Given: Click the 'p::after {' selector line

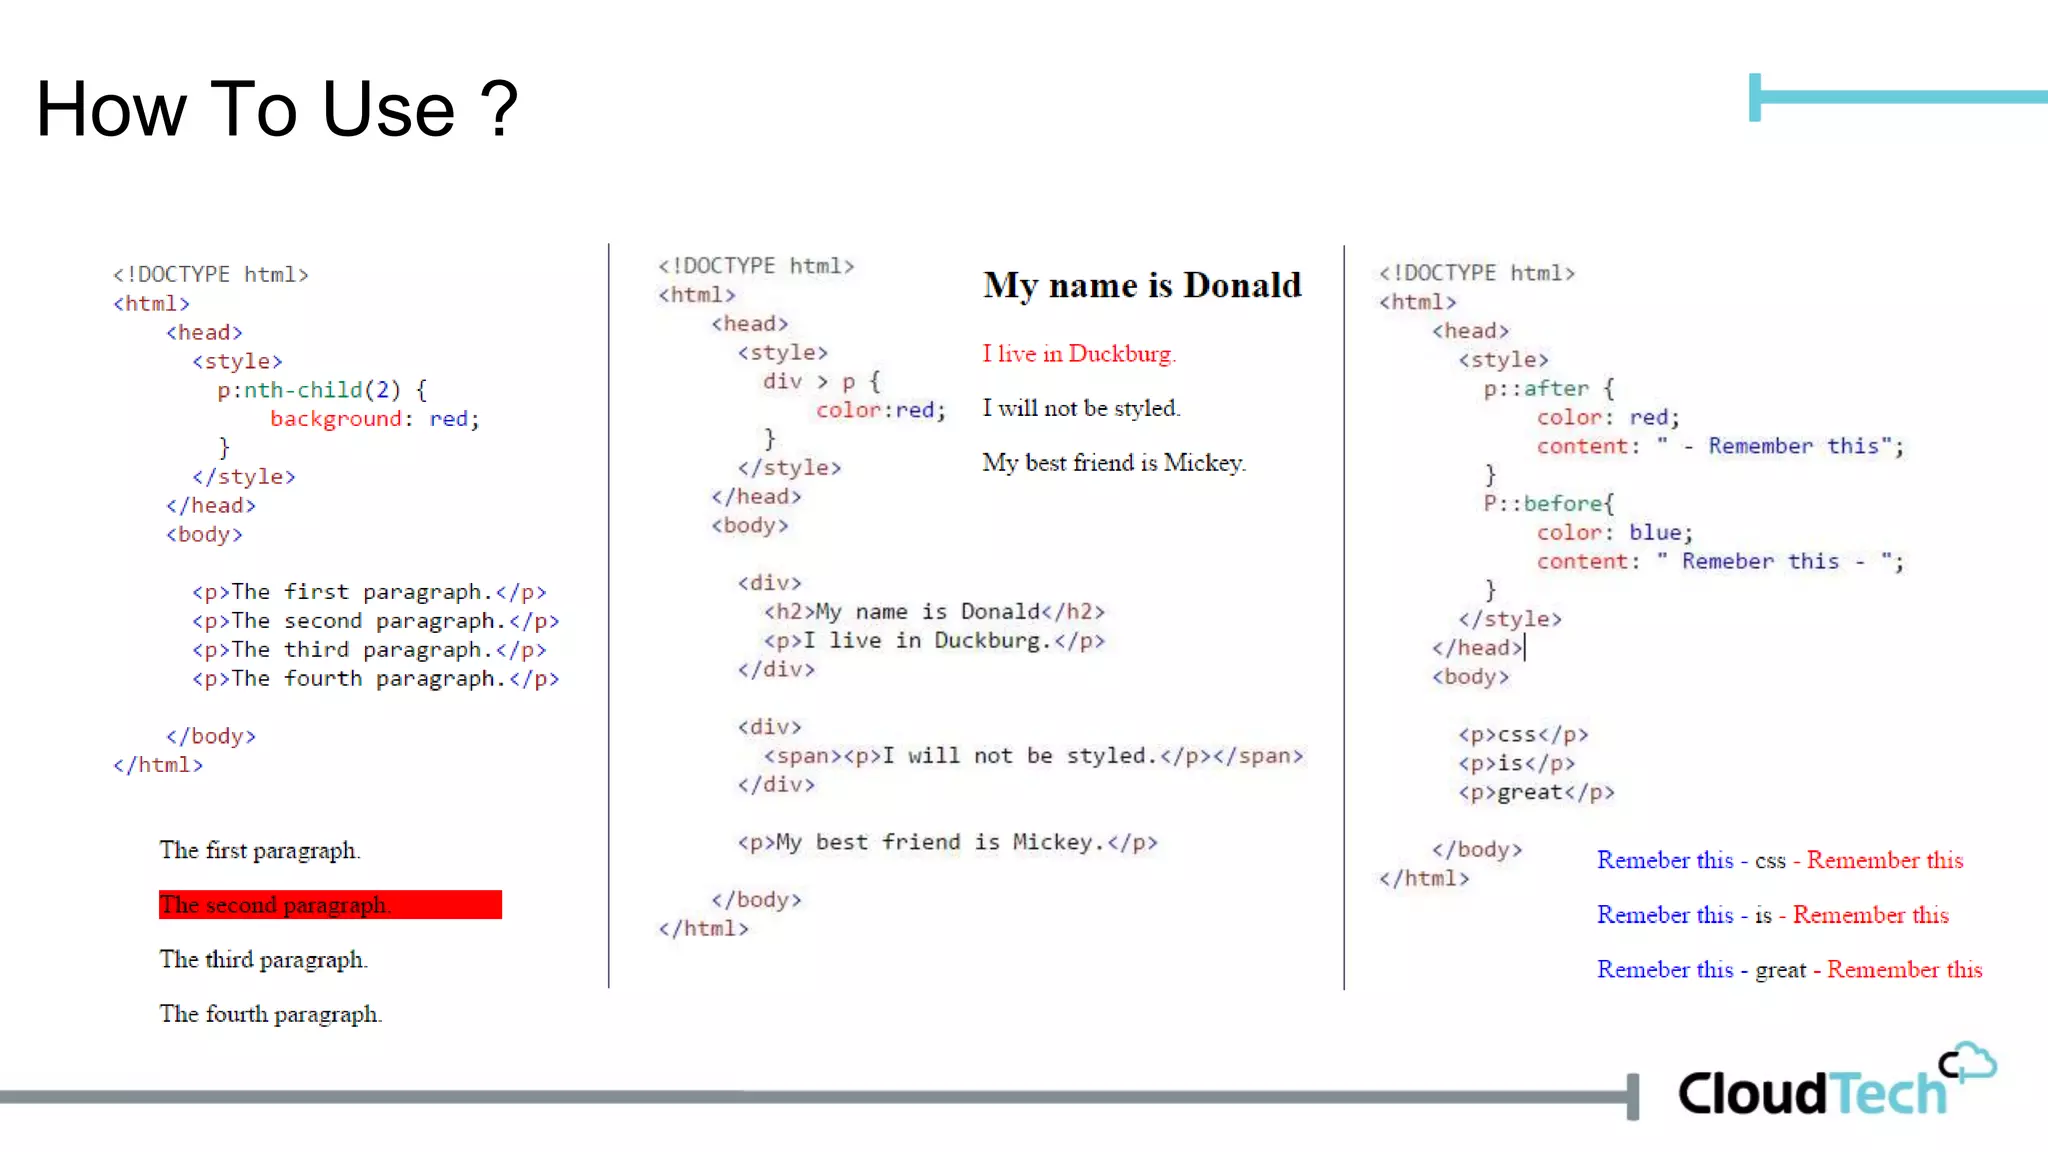Looking at the screenshot, I should pyautogui.click(x=1548, y=389).
